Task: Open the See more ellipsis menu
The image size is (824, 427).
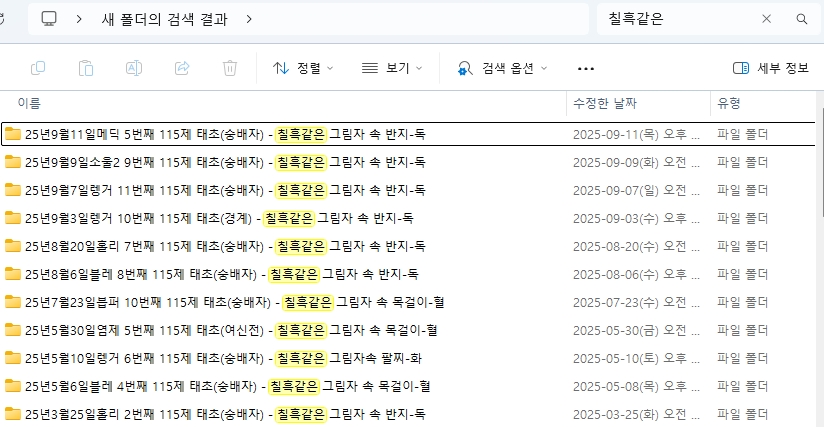Action: click(586, 68)
